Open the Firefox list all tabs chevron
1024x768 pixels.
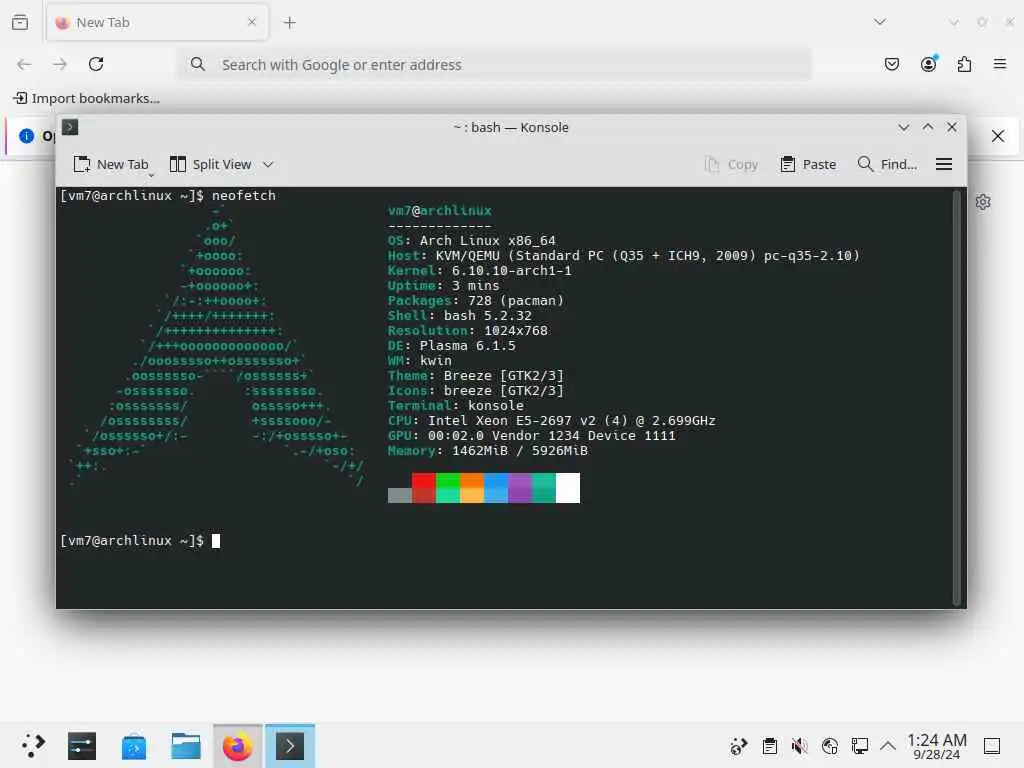[880, 22]
